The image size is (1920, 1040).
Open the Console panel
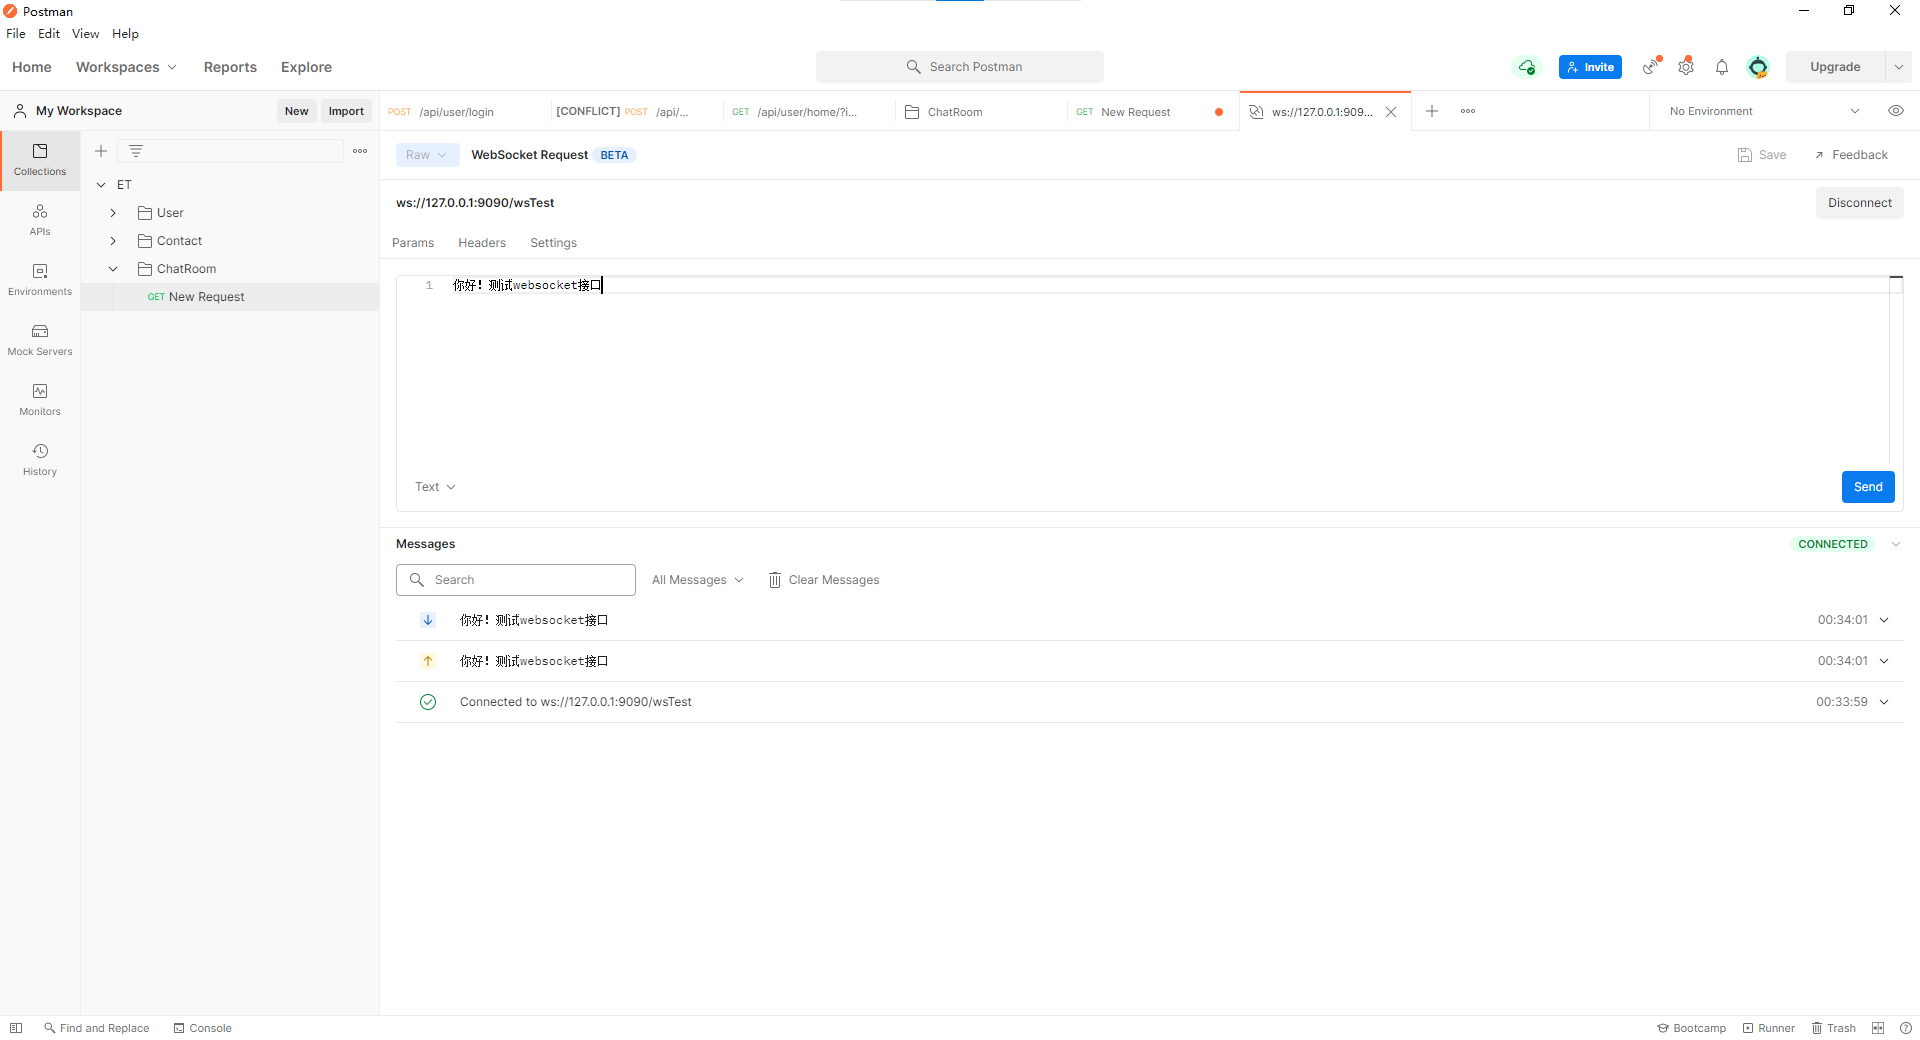[x=202, y=1028]
